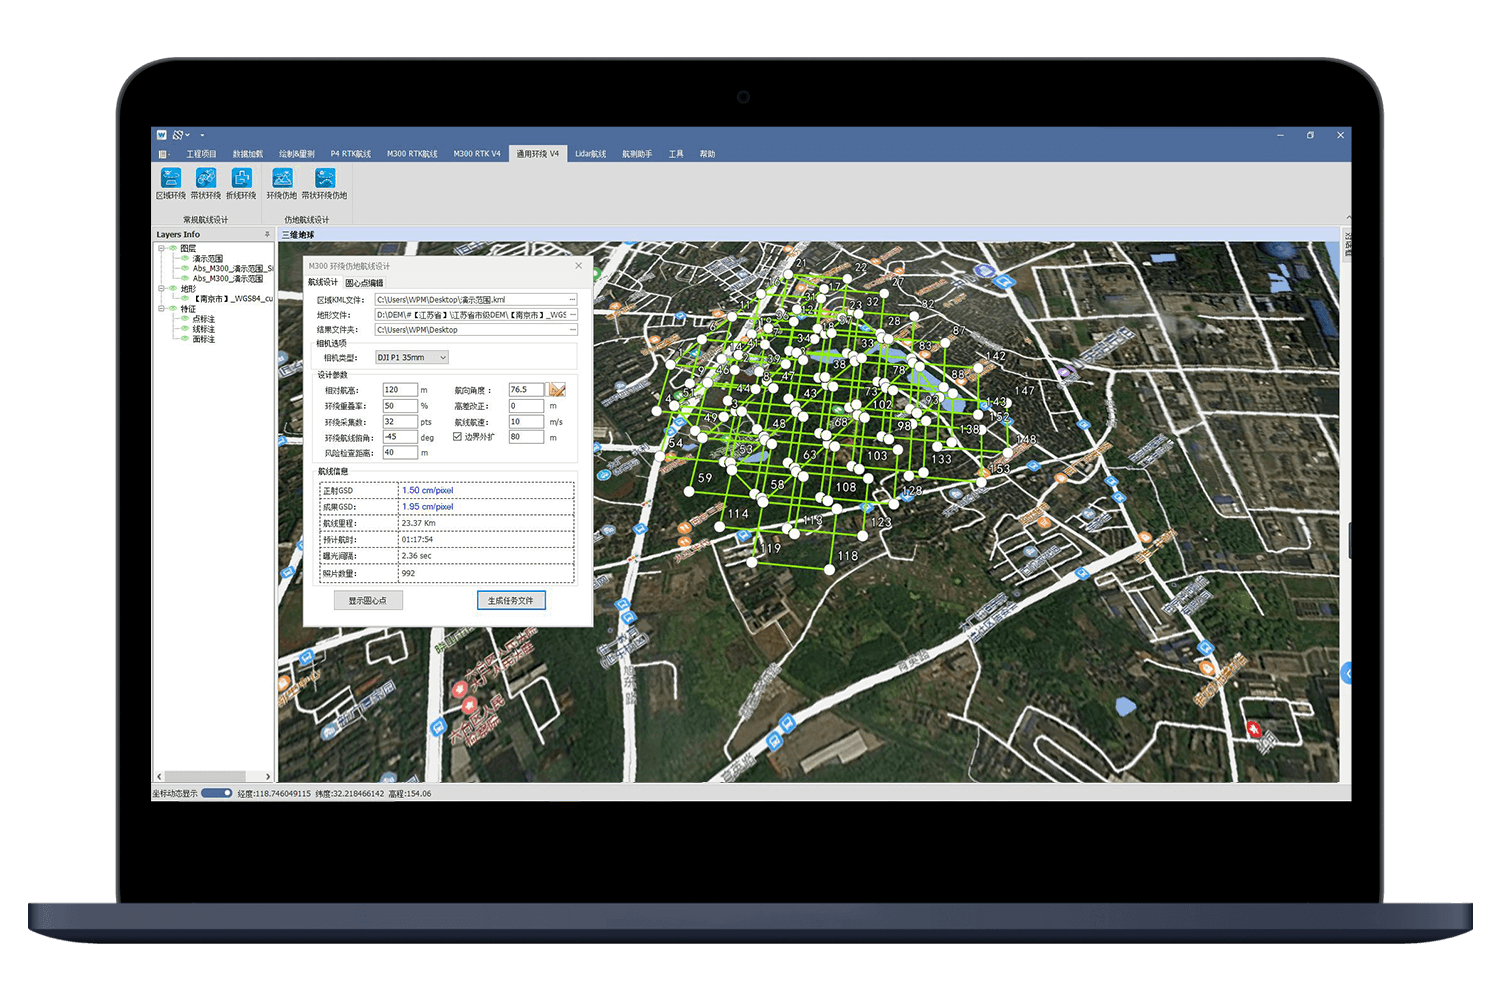Screen dimensions: 1500x1000
Task: Select the 带状环绕 route tool
Action: 206,181
